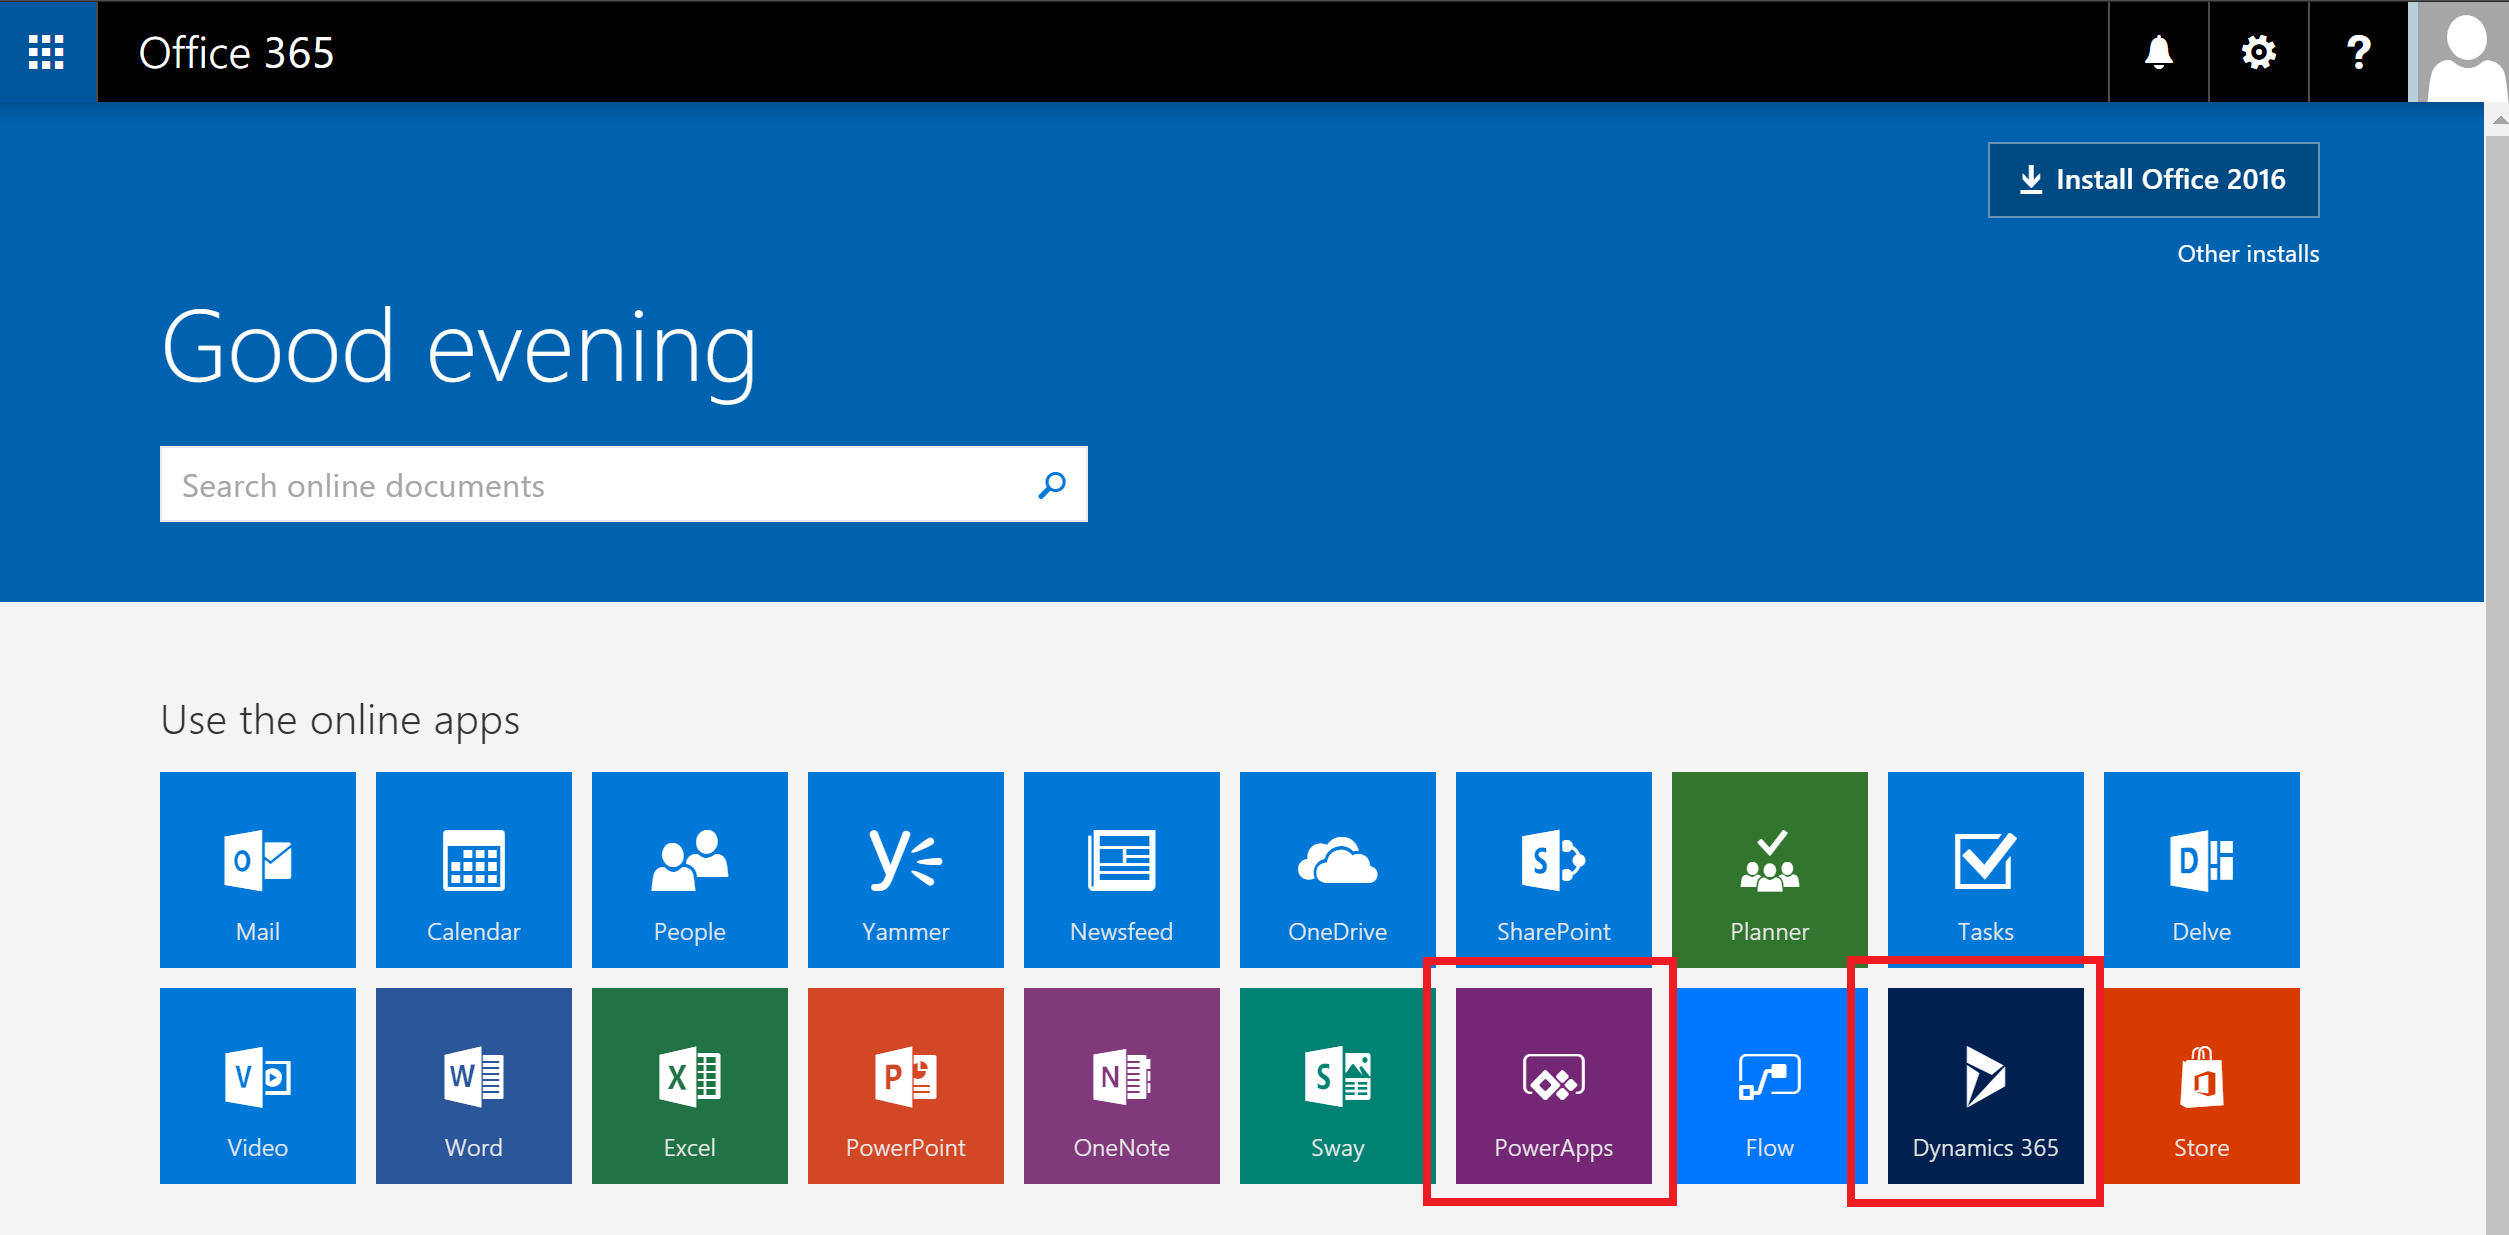Open the user profile avatar

click(2463, 51)
